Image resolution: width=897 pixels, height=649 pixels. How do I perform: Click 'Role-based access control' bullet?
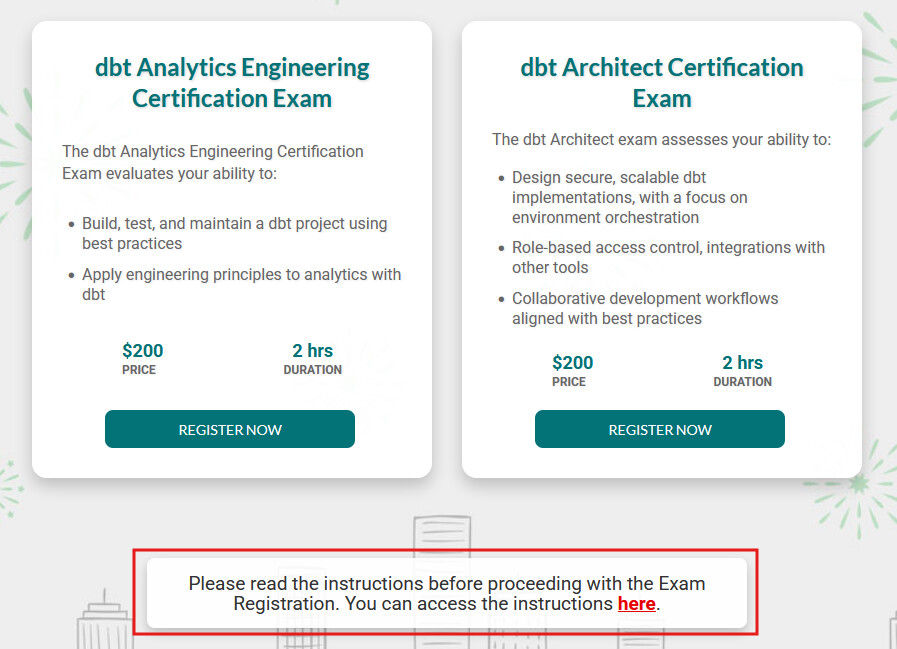tap(668, 258)
